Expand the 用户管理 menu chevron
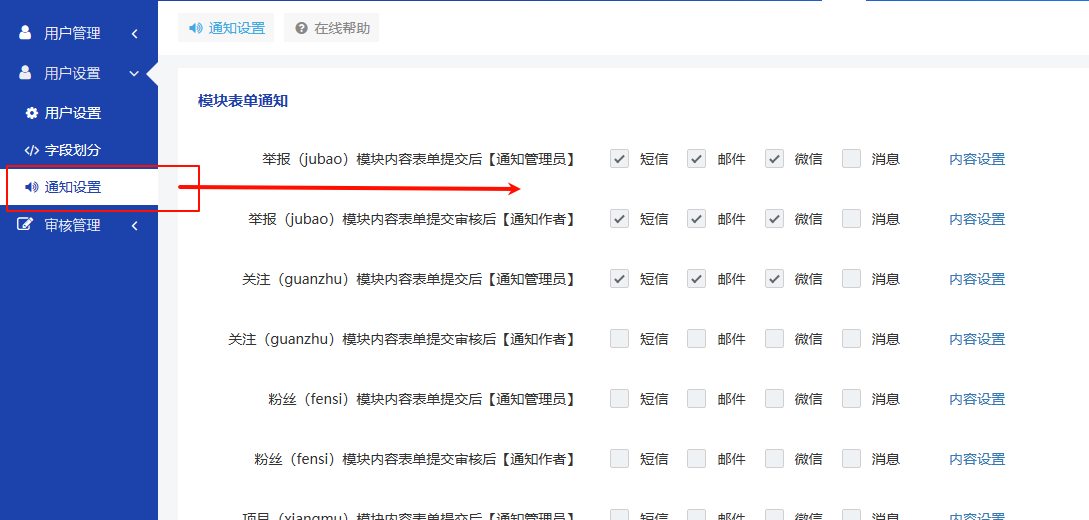 point(135,33)
